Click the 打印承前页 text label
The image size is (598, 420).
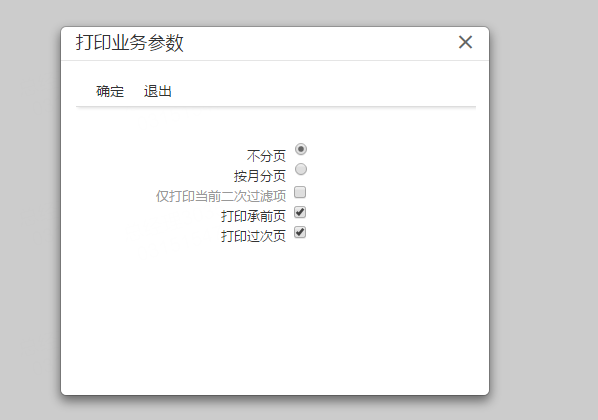point(253,216)
